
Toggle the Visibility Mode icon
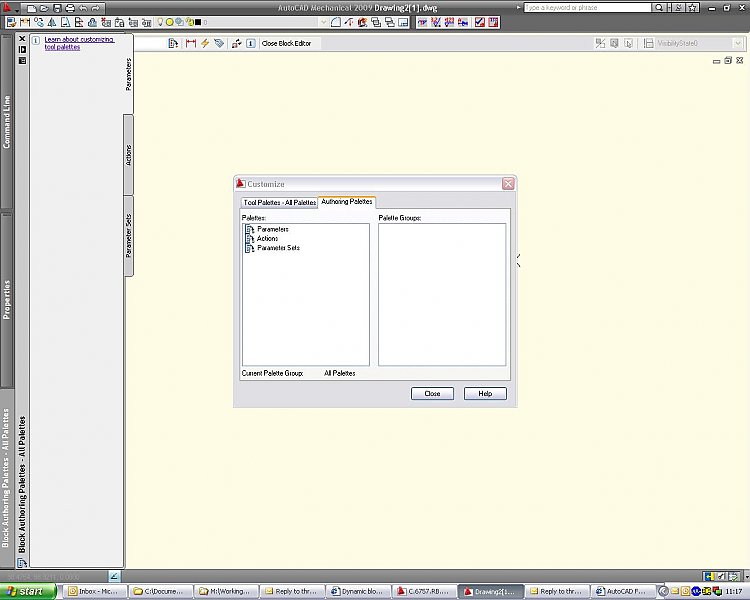pos(600,44)
